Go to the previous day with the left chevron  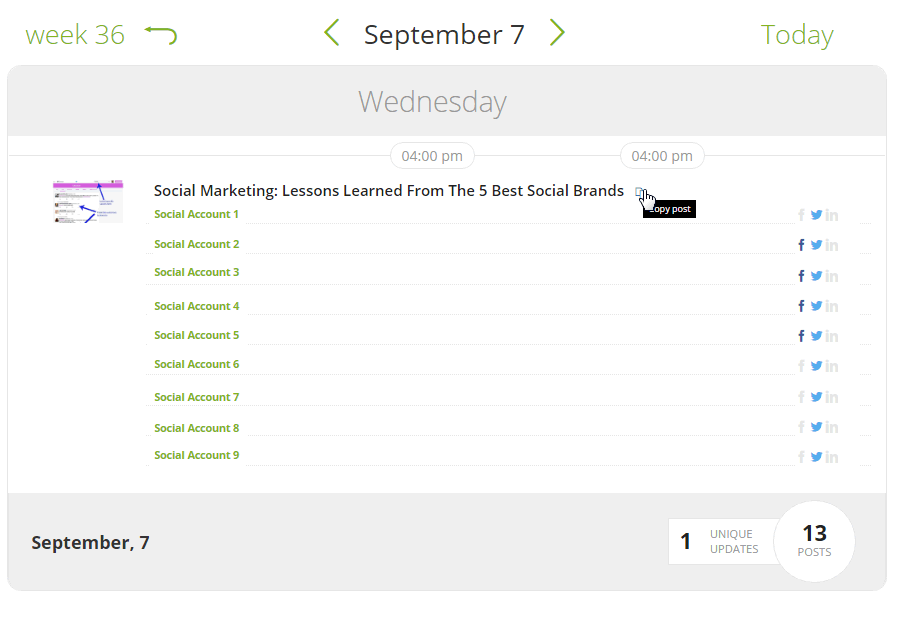(332, 34)
